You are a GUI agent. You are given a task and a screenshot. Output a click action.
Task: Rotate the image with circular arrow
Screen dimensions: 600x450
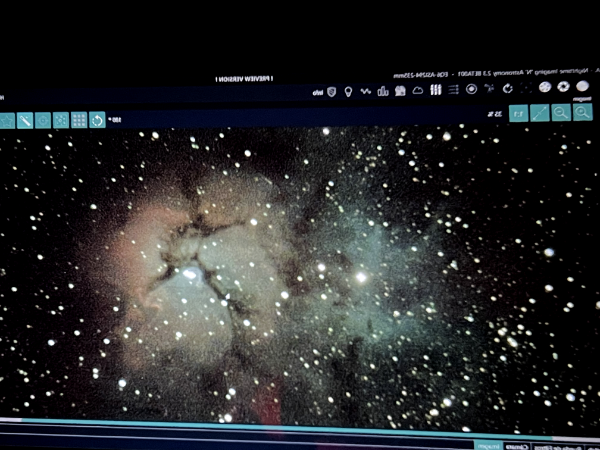tap(97, 120)
